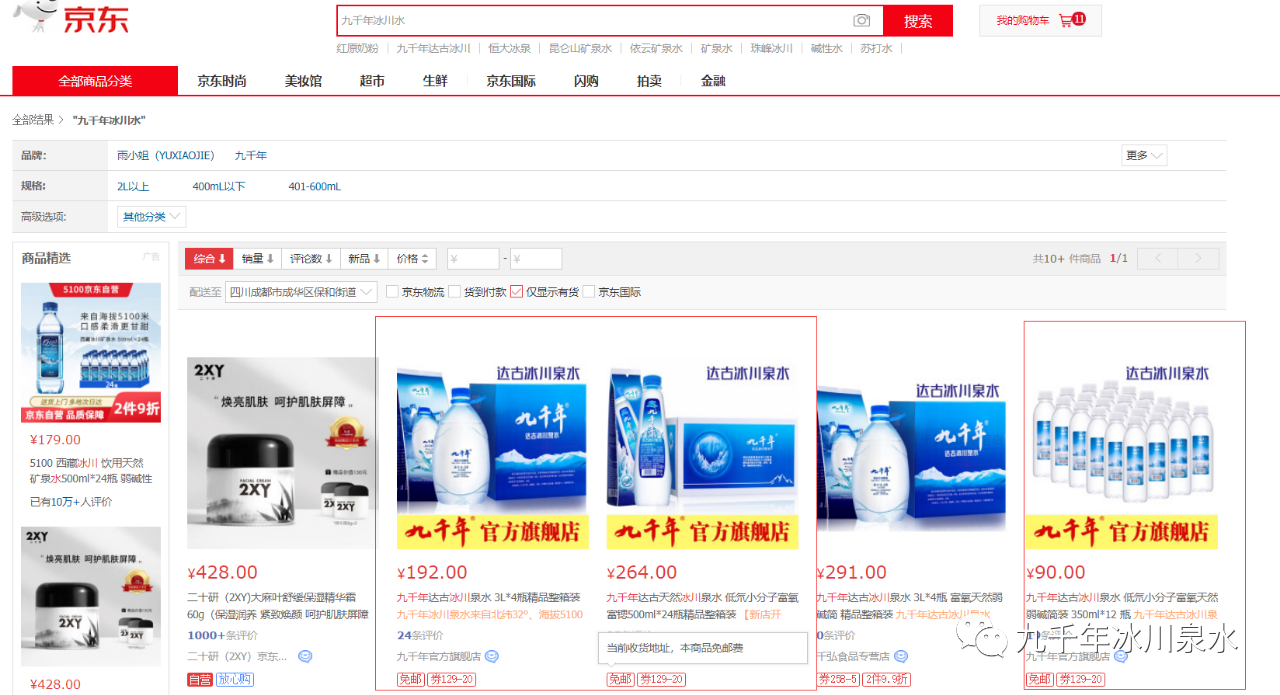Click 券258-5 coupon tag
The image size is (1280, 695).
tap(839, 680)
